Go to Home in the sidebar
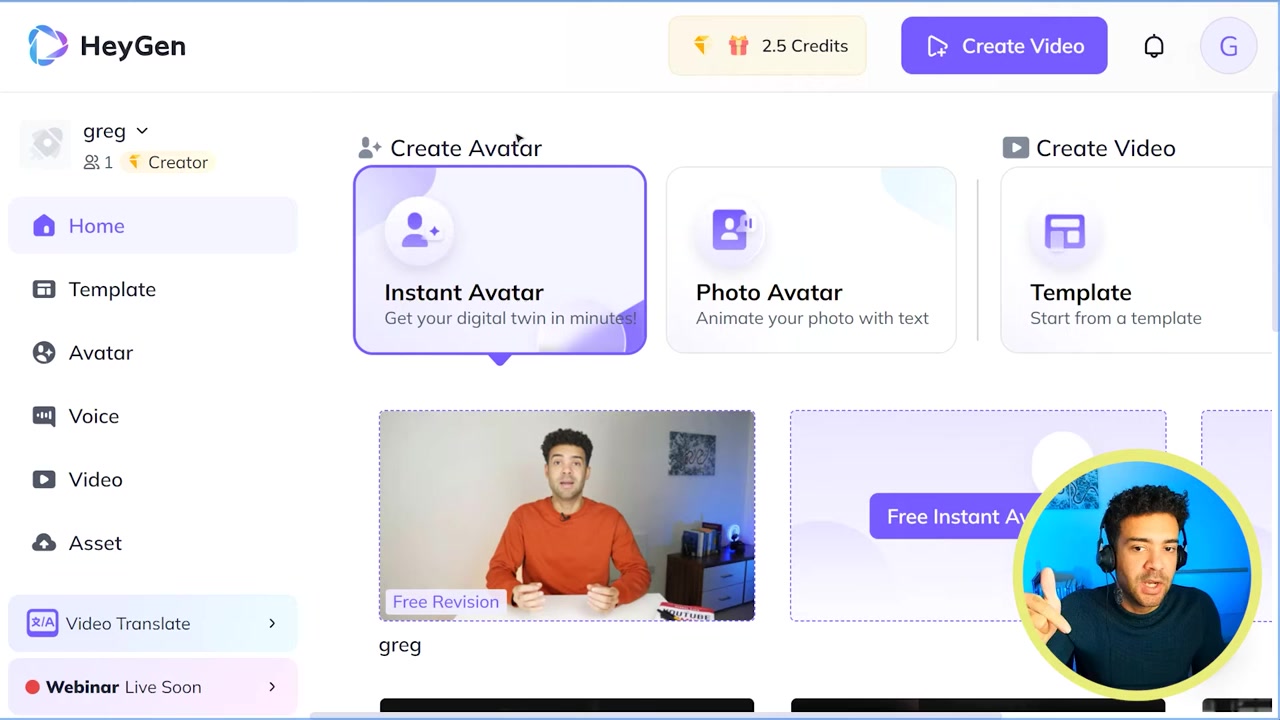The width and height of the screenshot is (1280, 720). tap(153, 226)
